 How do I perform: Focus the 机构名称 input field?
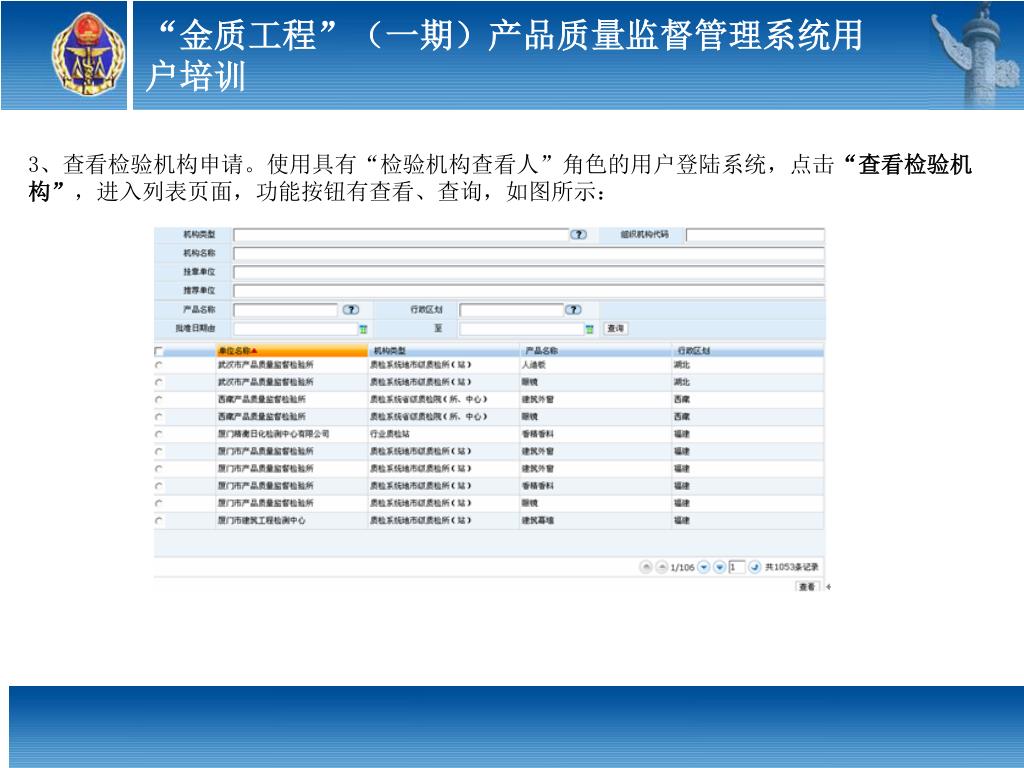point(529,253)
